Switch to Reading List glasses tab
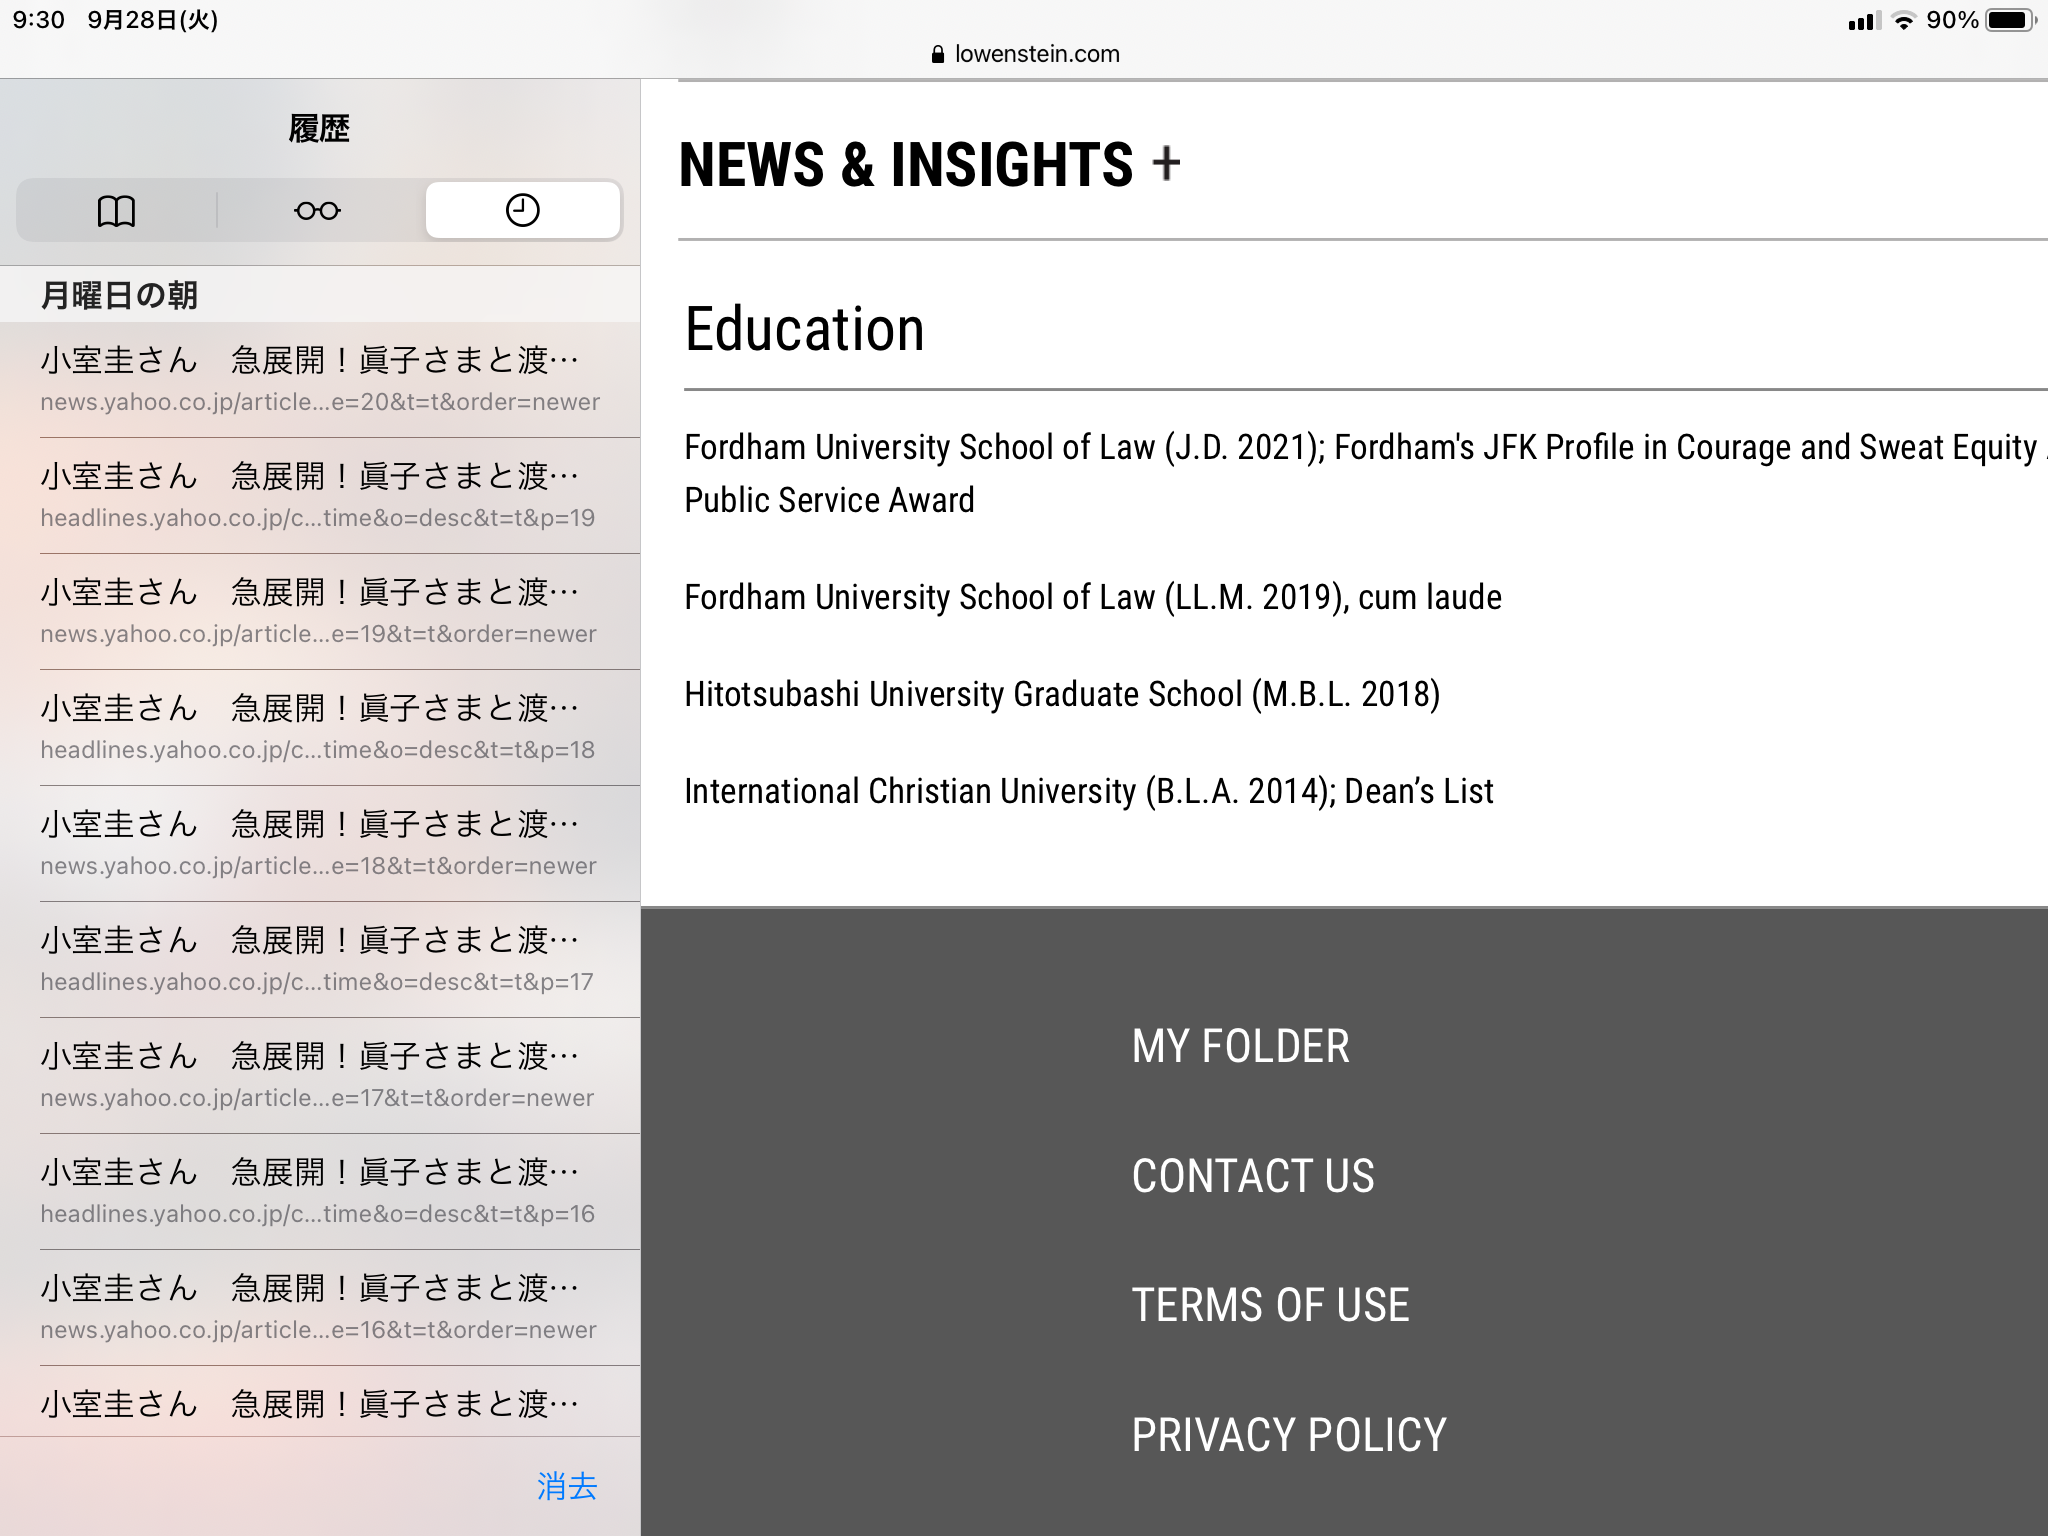The height and width of the screenshot is (1536, 2048). [318, 210]
